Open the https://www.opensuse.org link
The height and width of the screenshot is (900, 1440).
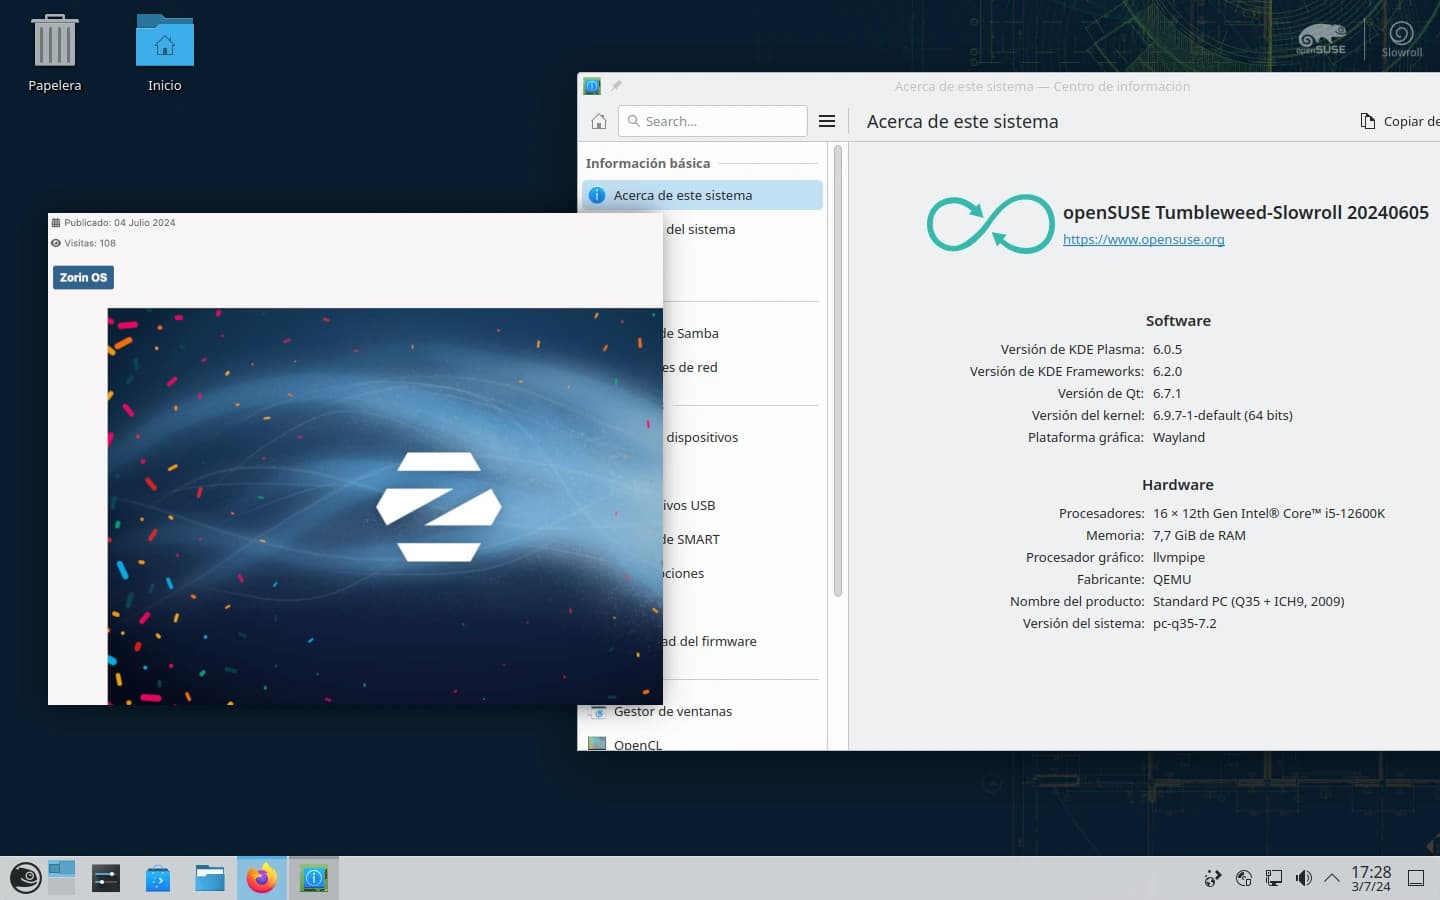point(1143,239)
